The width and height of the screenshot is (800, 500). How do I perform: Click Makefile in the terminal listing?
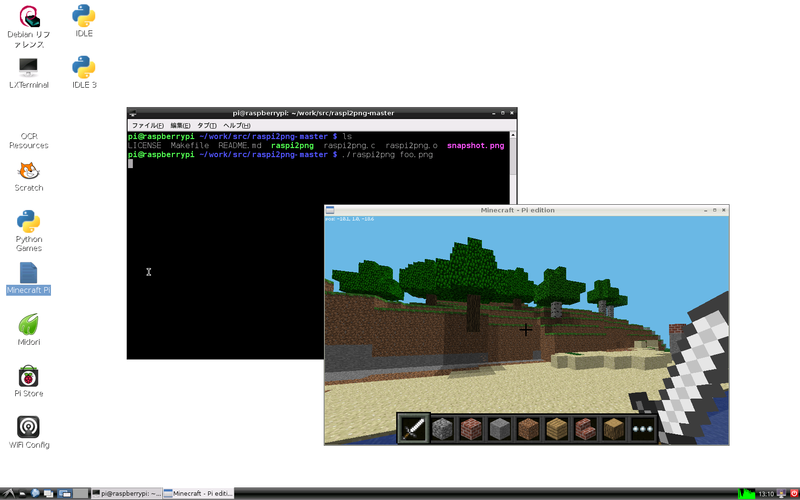[x=190, y=145]
